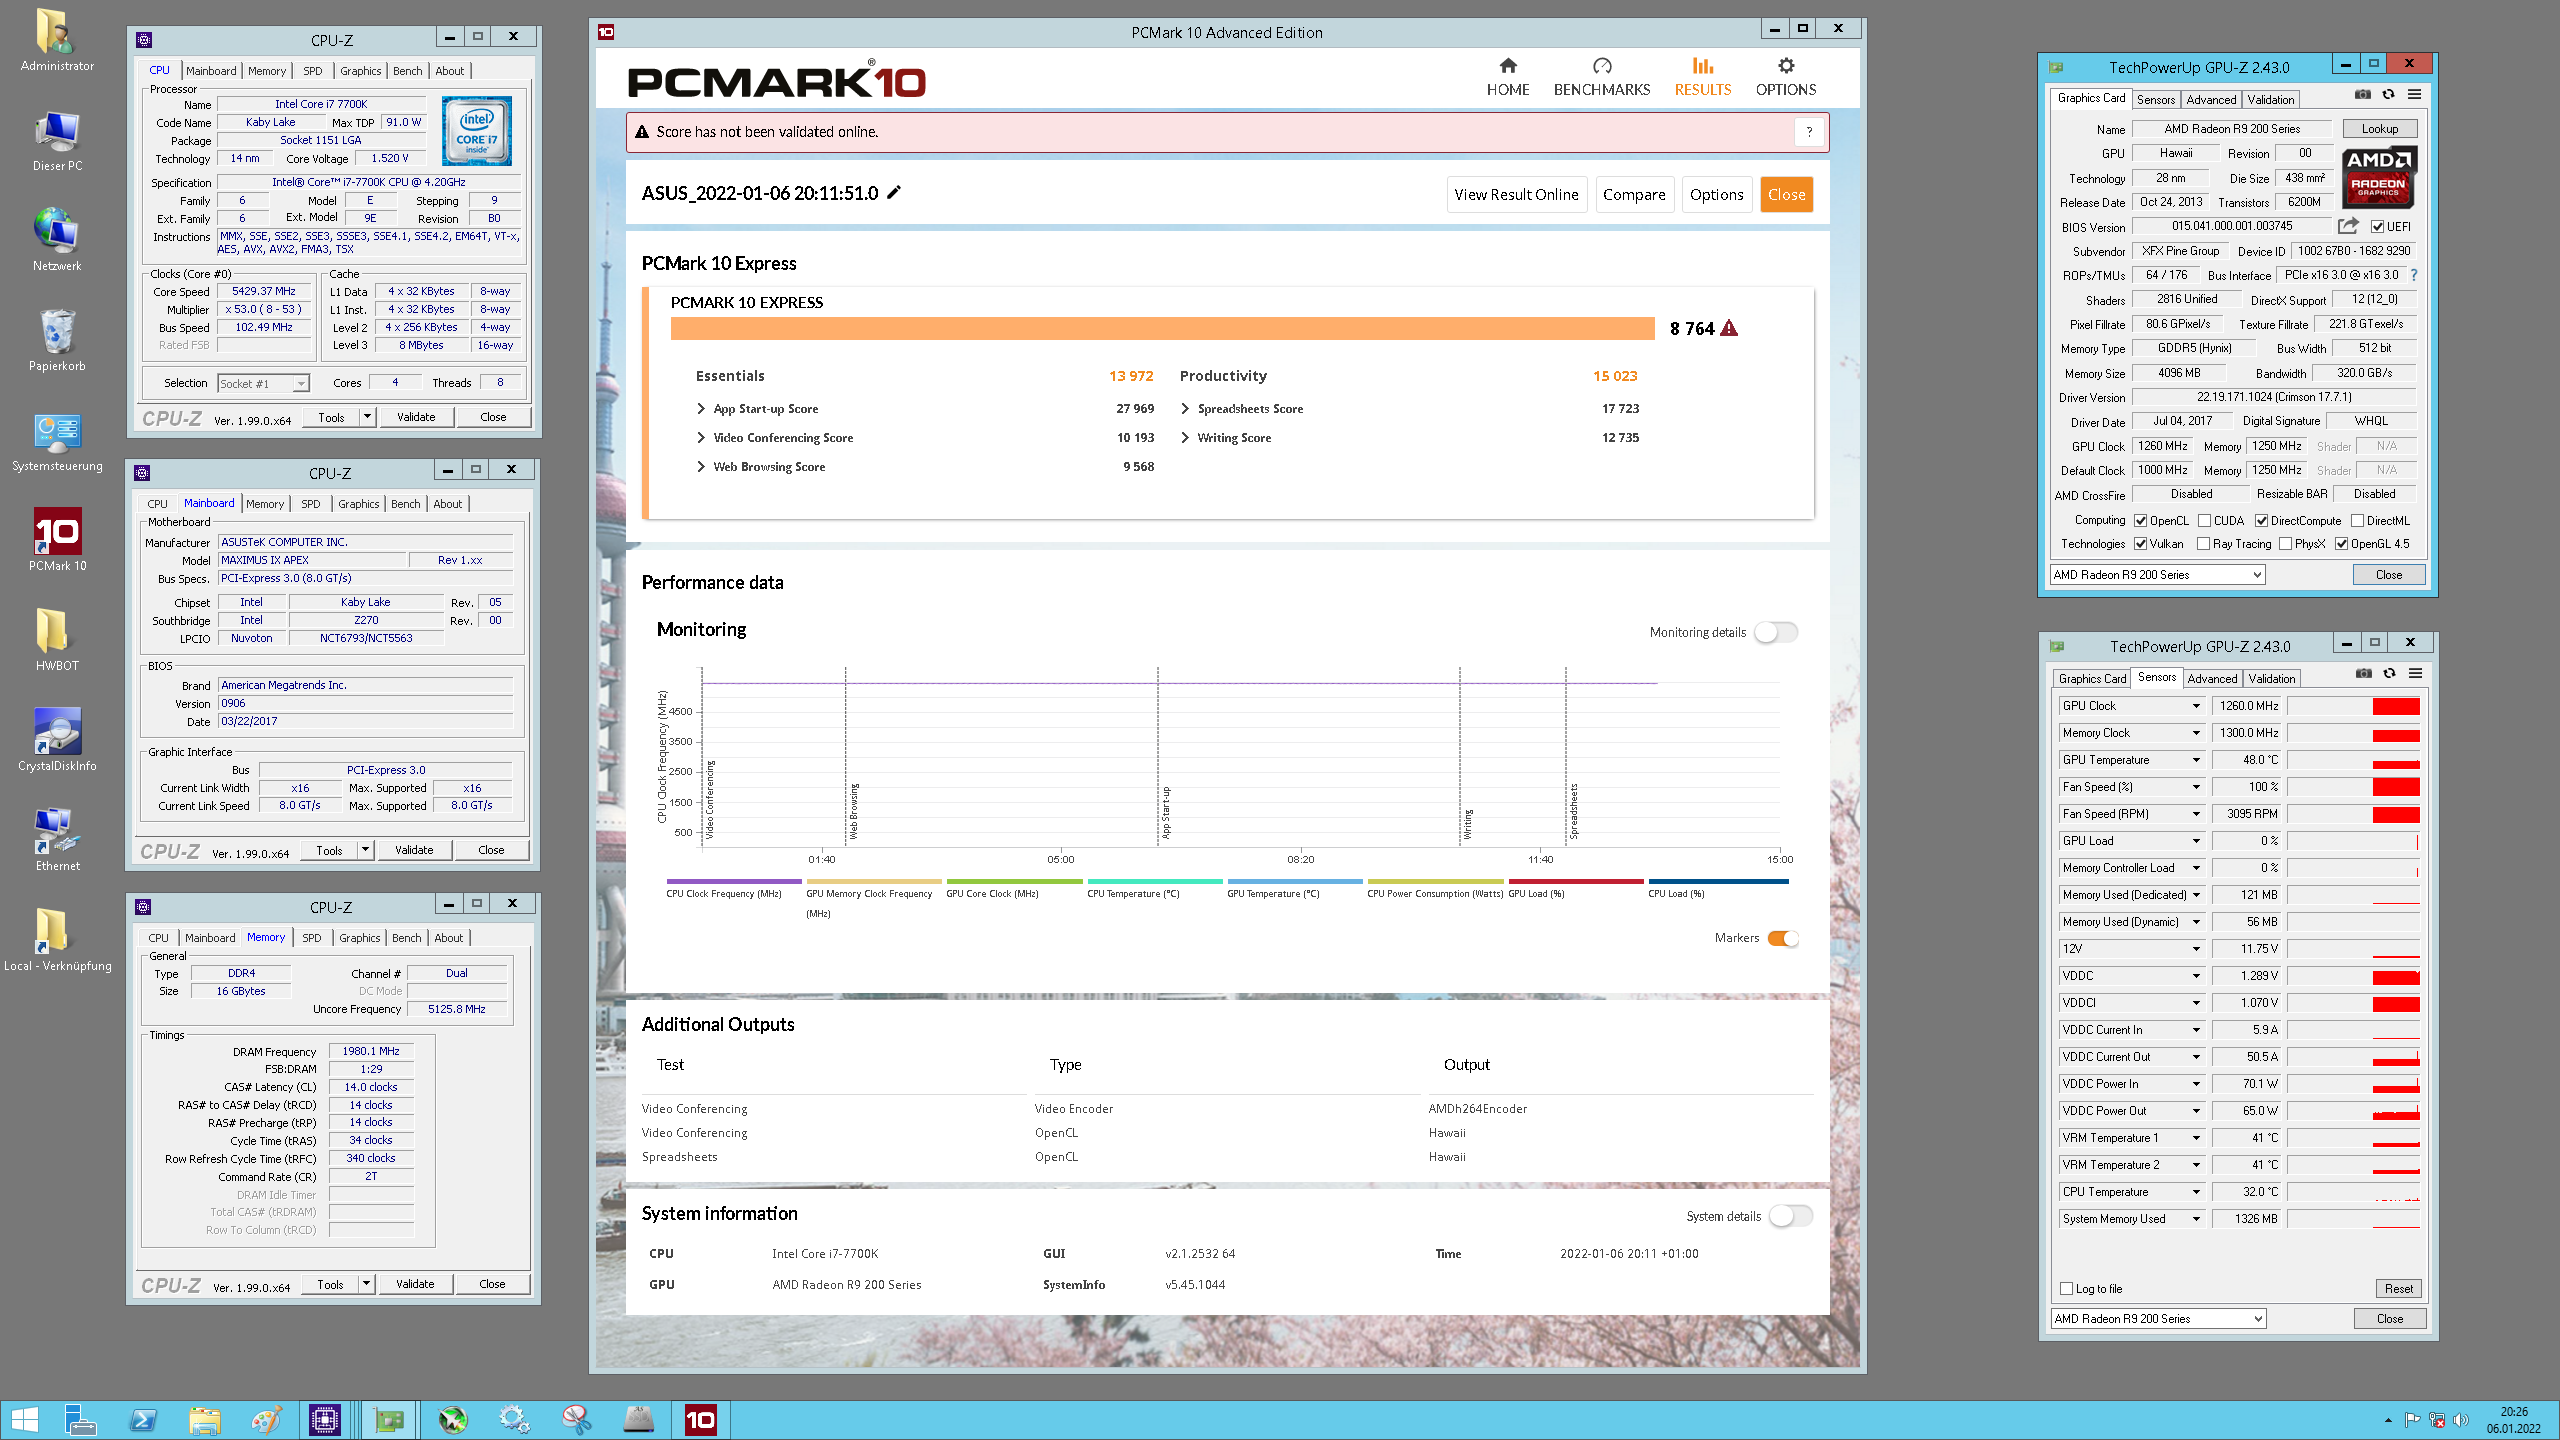Click the orange Close button in PCMark

pyautogui.click(x=1786, y=195)
